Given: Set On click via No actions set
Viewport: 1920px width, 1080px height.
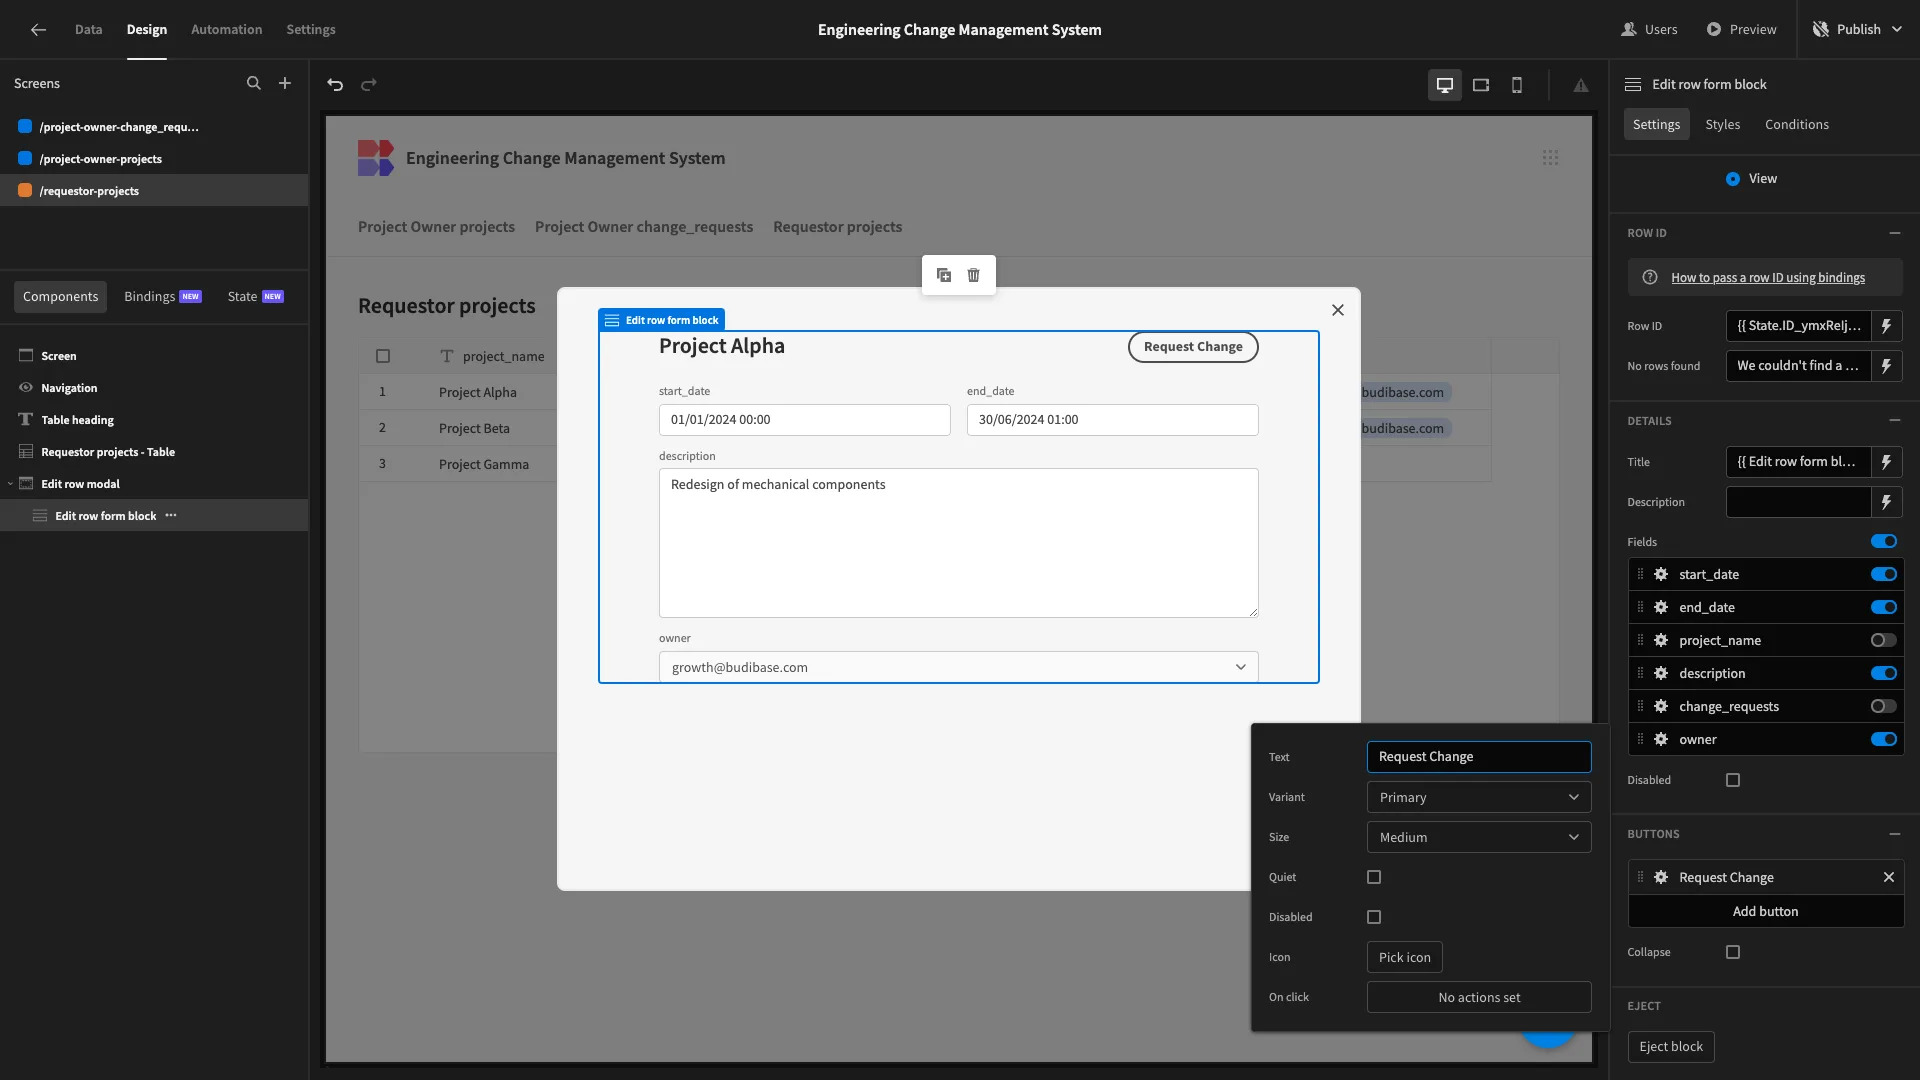Looking at the screenshot, I should pos(1479,997).
